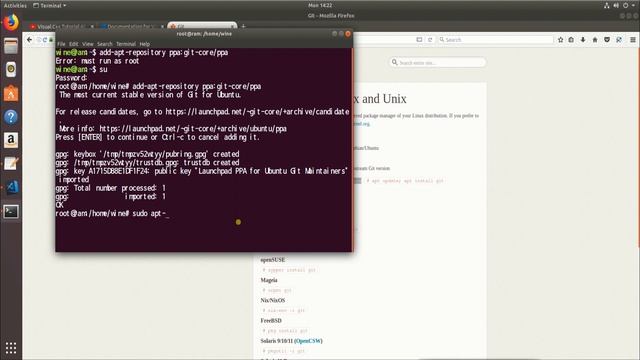The width and height of the screenshot is (640, 360).
Task: Open the Files manager dock icon
Action: point(11,46)
